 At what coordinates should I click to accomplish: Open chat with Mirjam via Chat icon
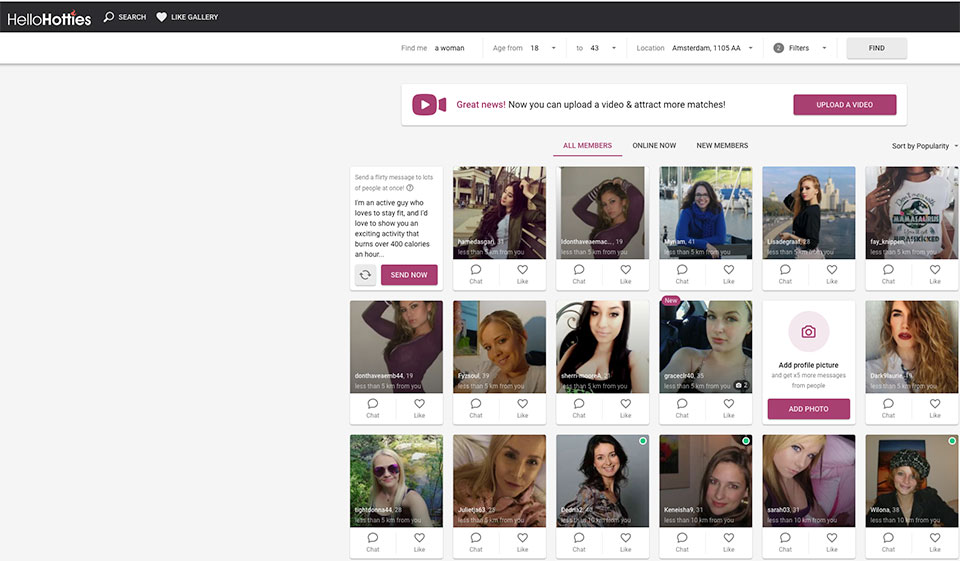682,270
